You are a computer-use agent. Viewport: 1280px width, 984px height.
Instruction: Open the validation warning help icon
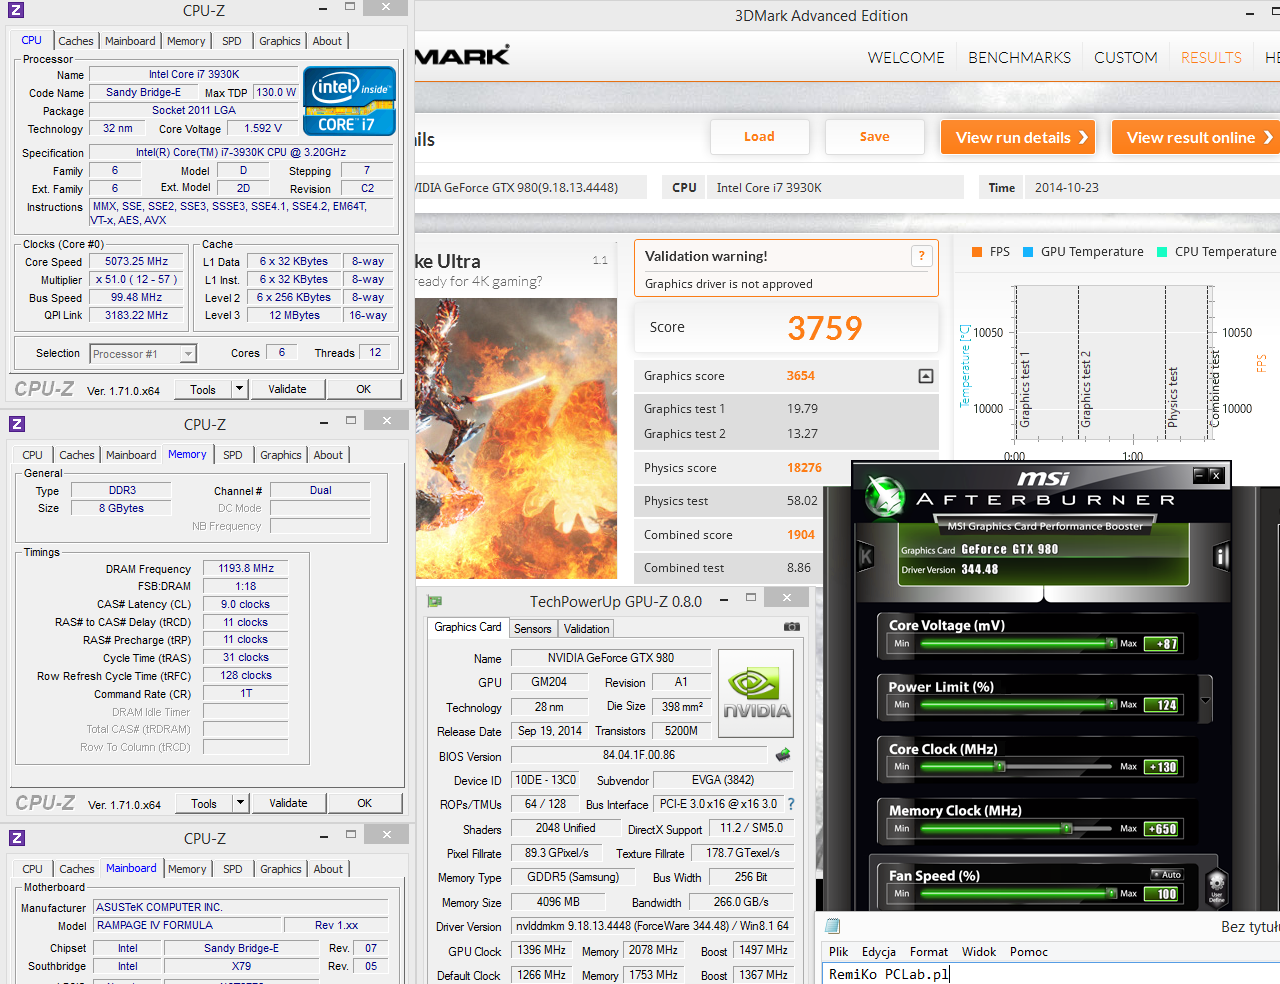(x=921, y=257)
